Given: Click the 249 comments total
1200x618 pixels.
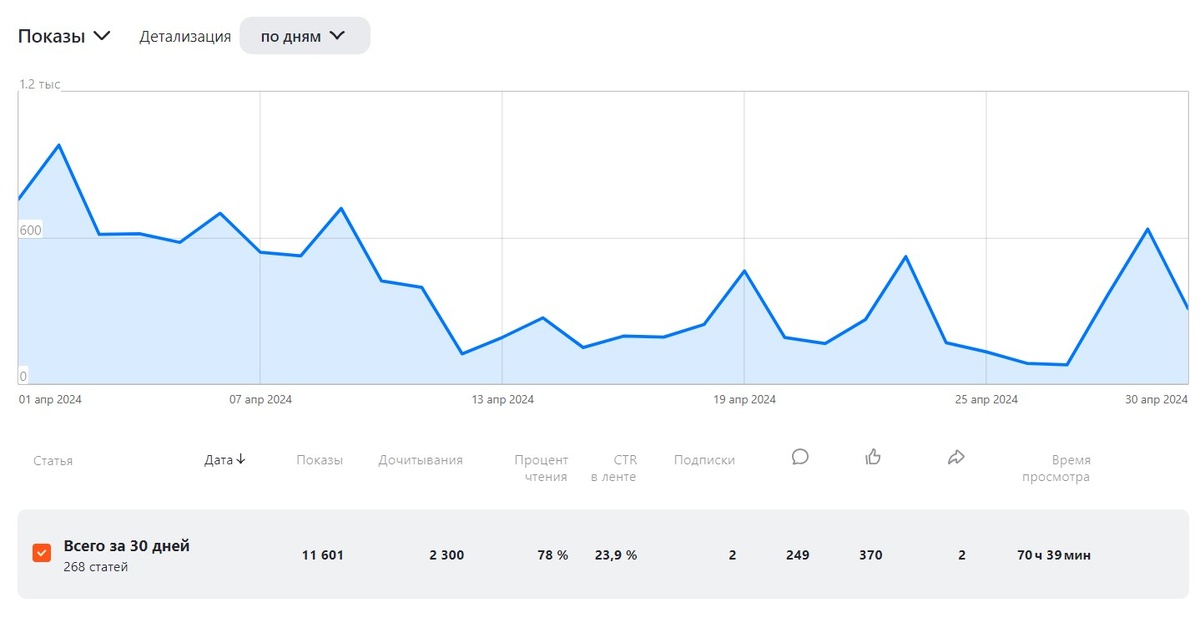Looking at the screenshot, I should pos(798,555).
